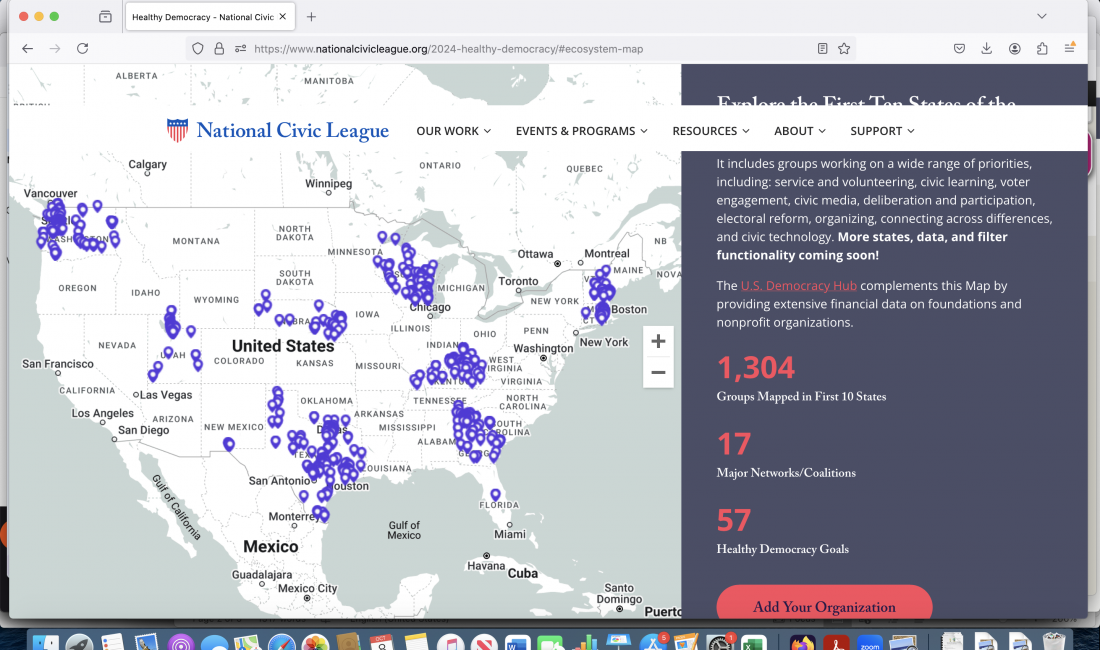Click the browser forward arrow
The height and width of the screenshot is (650, 1100).
pos(55,48)
